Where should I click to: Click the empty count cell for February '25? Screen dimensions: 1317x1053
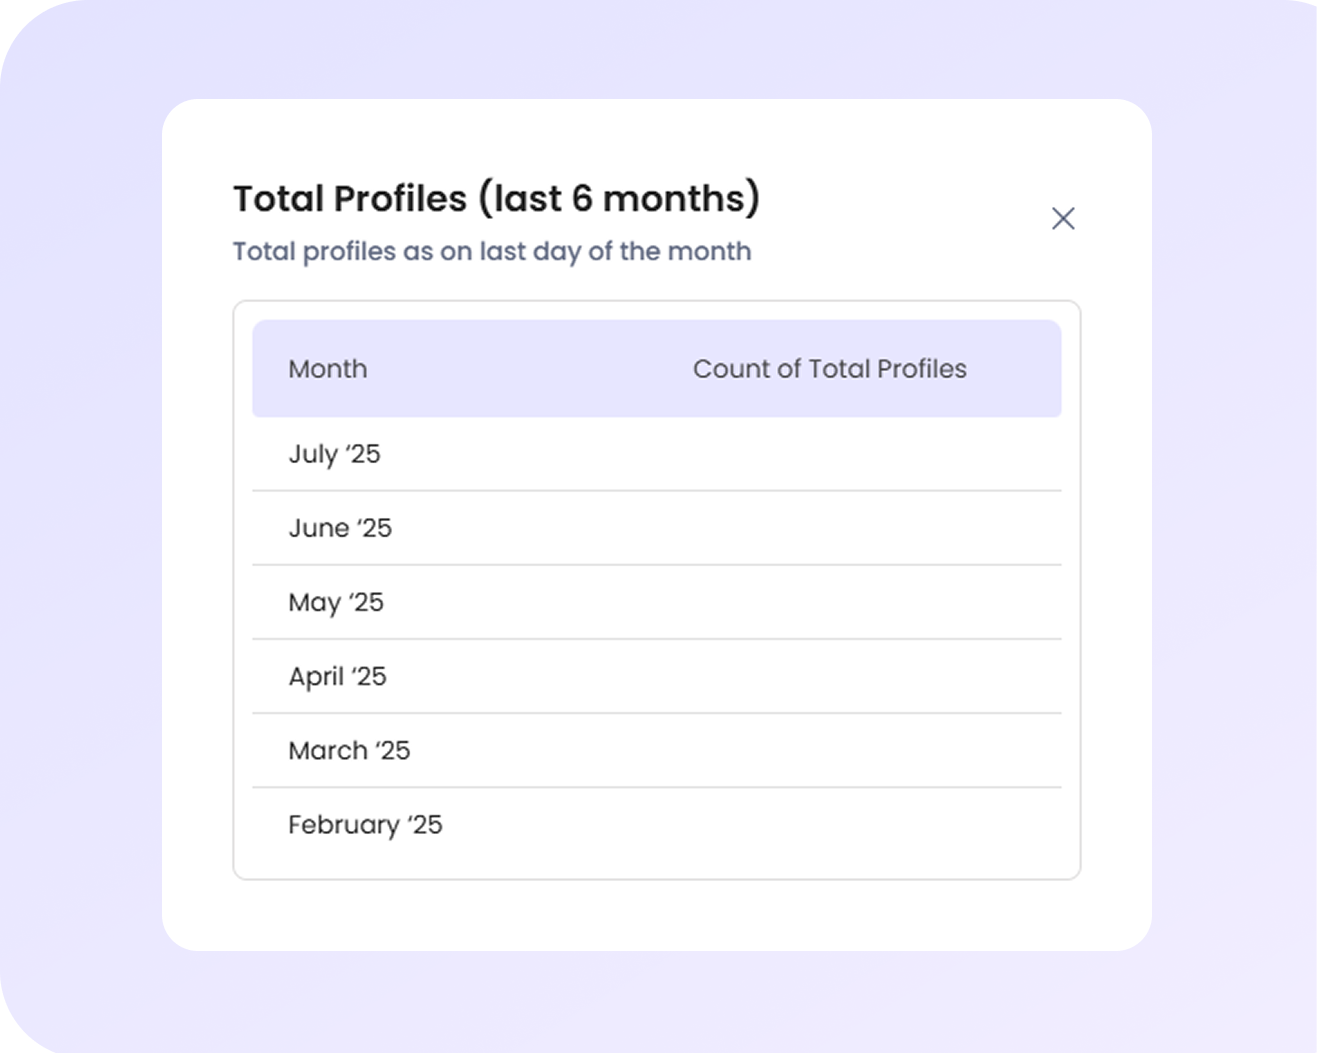click(829, 824)
